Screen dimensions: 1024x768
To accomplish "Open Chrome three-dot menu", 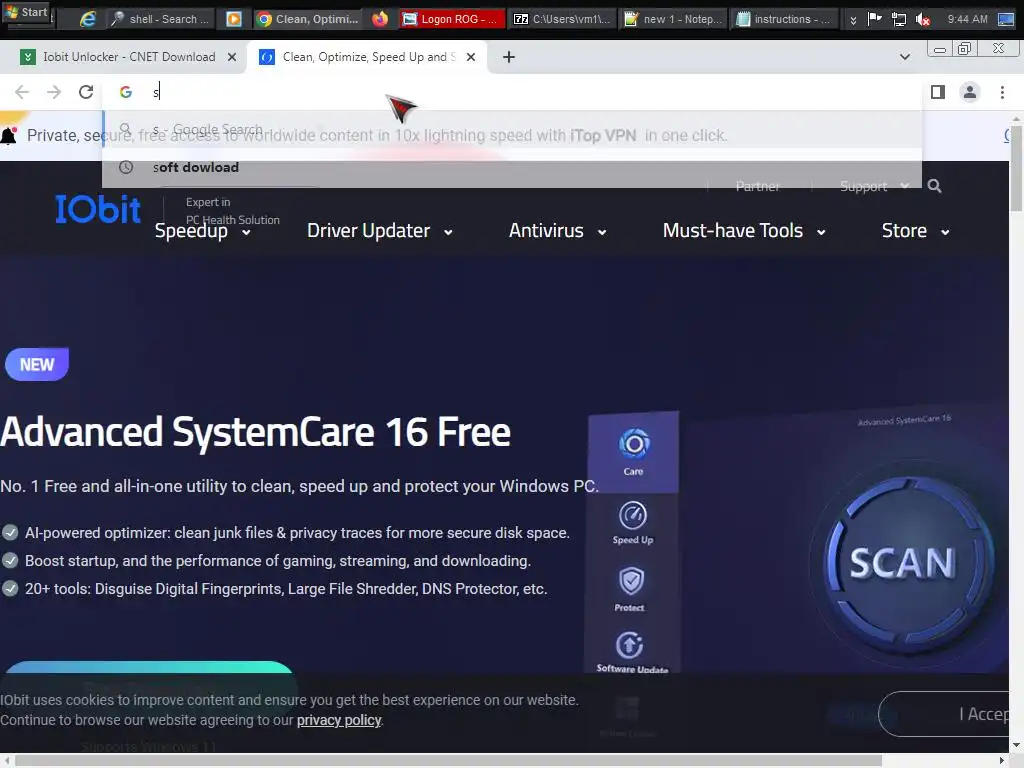I will coord(1002,92).
